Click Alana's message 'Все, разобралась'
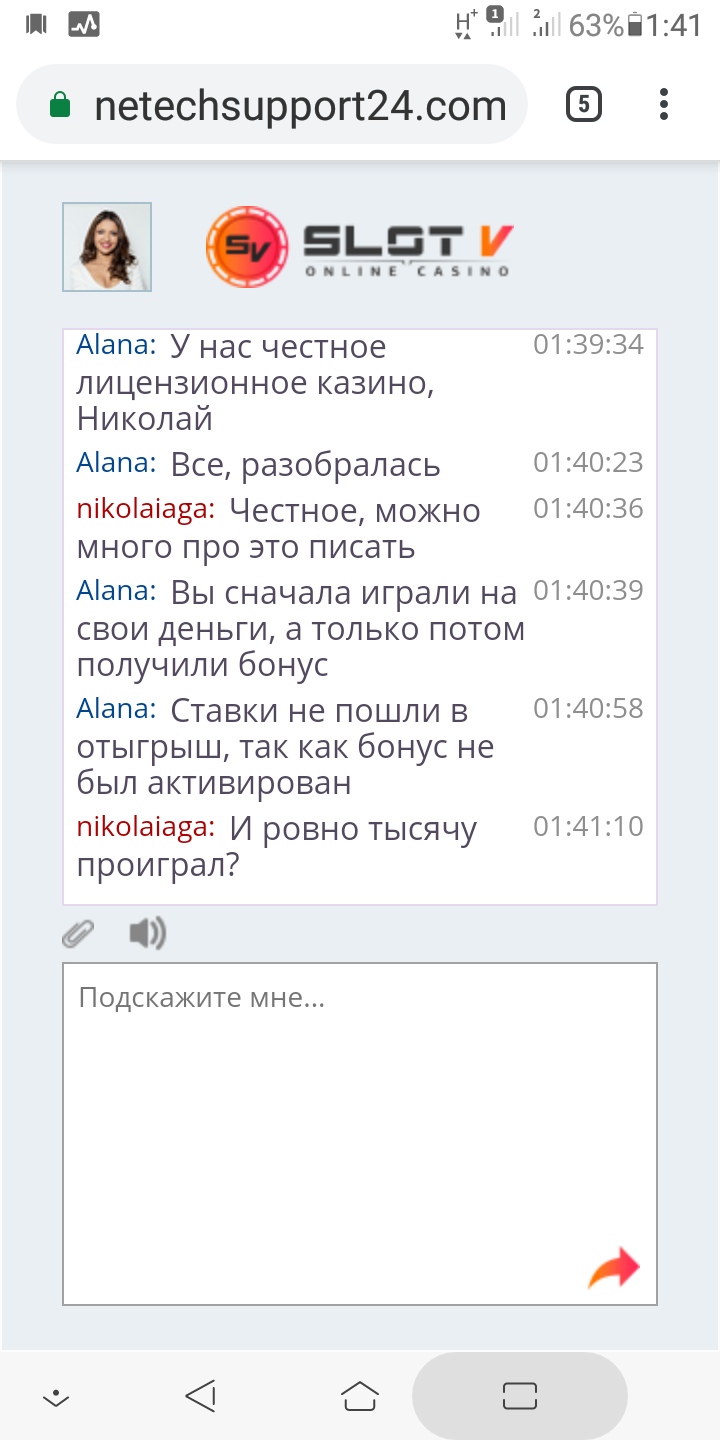 [305, 465]
